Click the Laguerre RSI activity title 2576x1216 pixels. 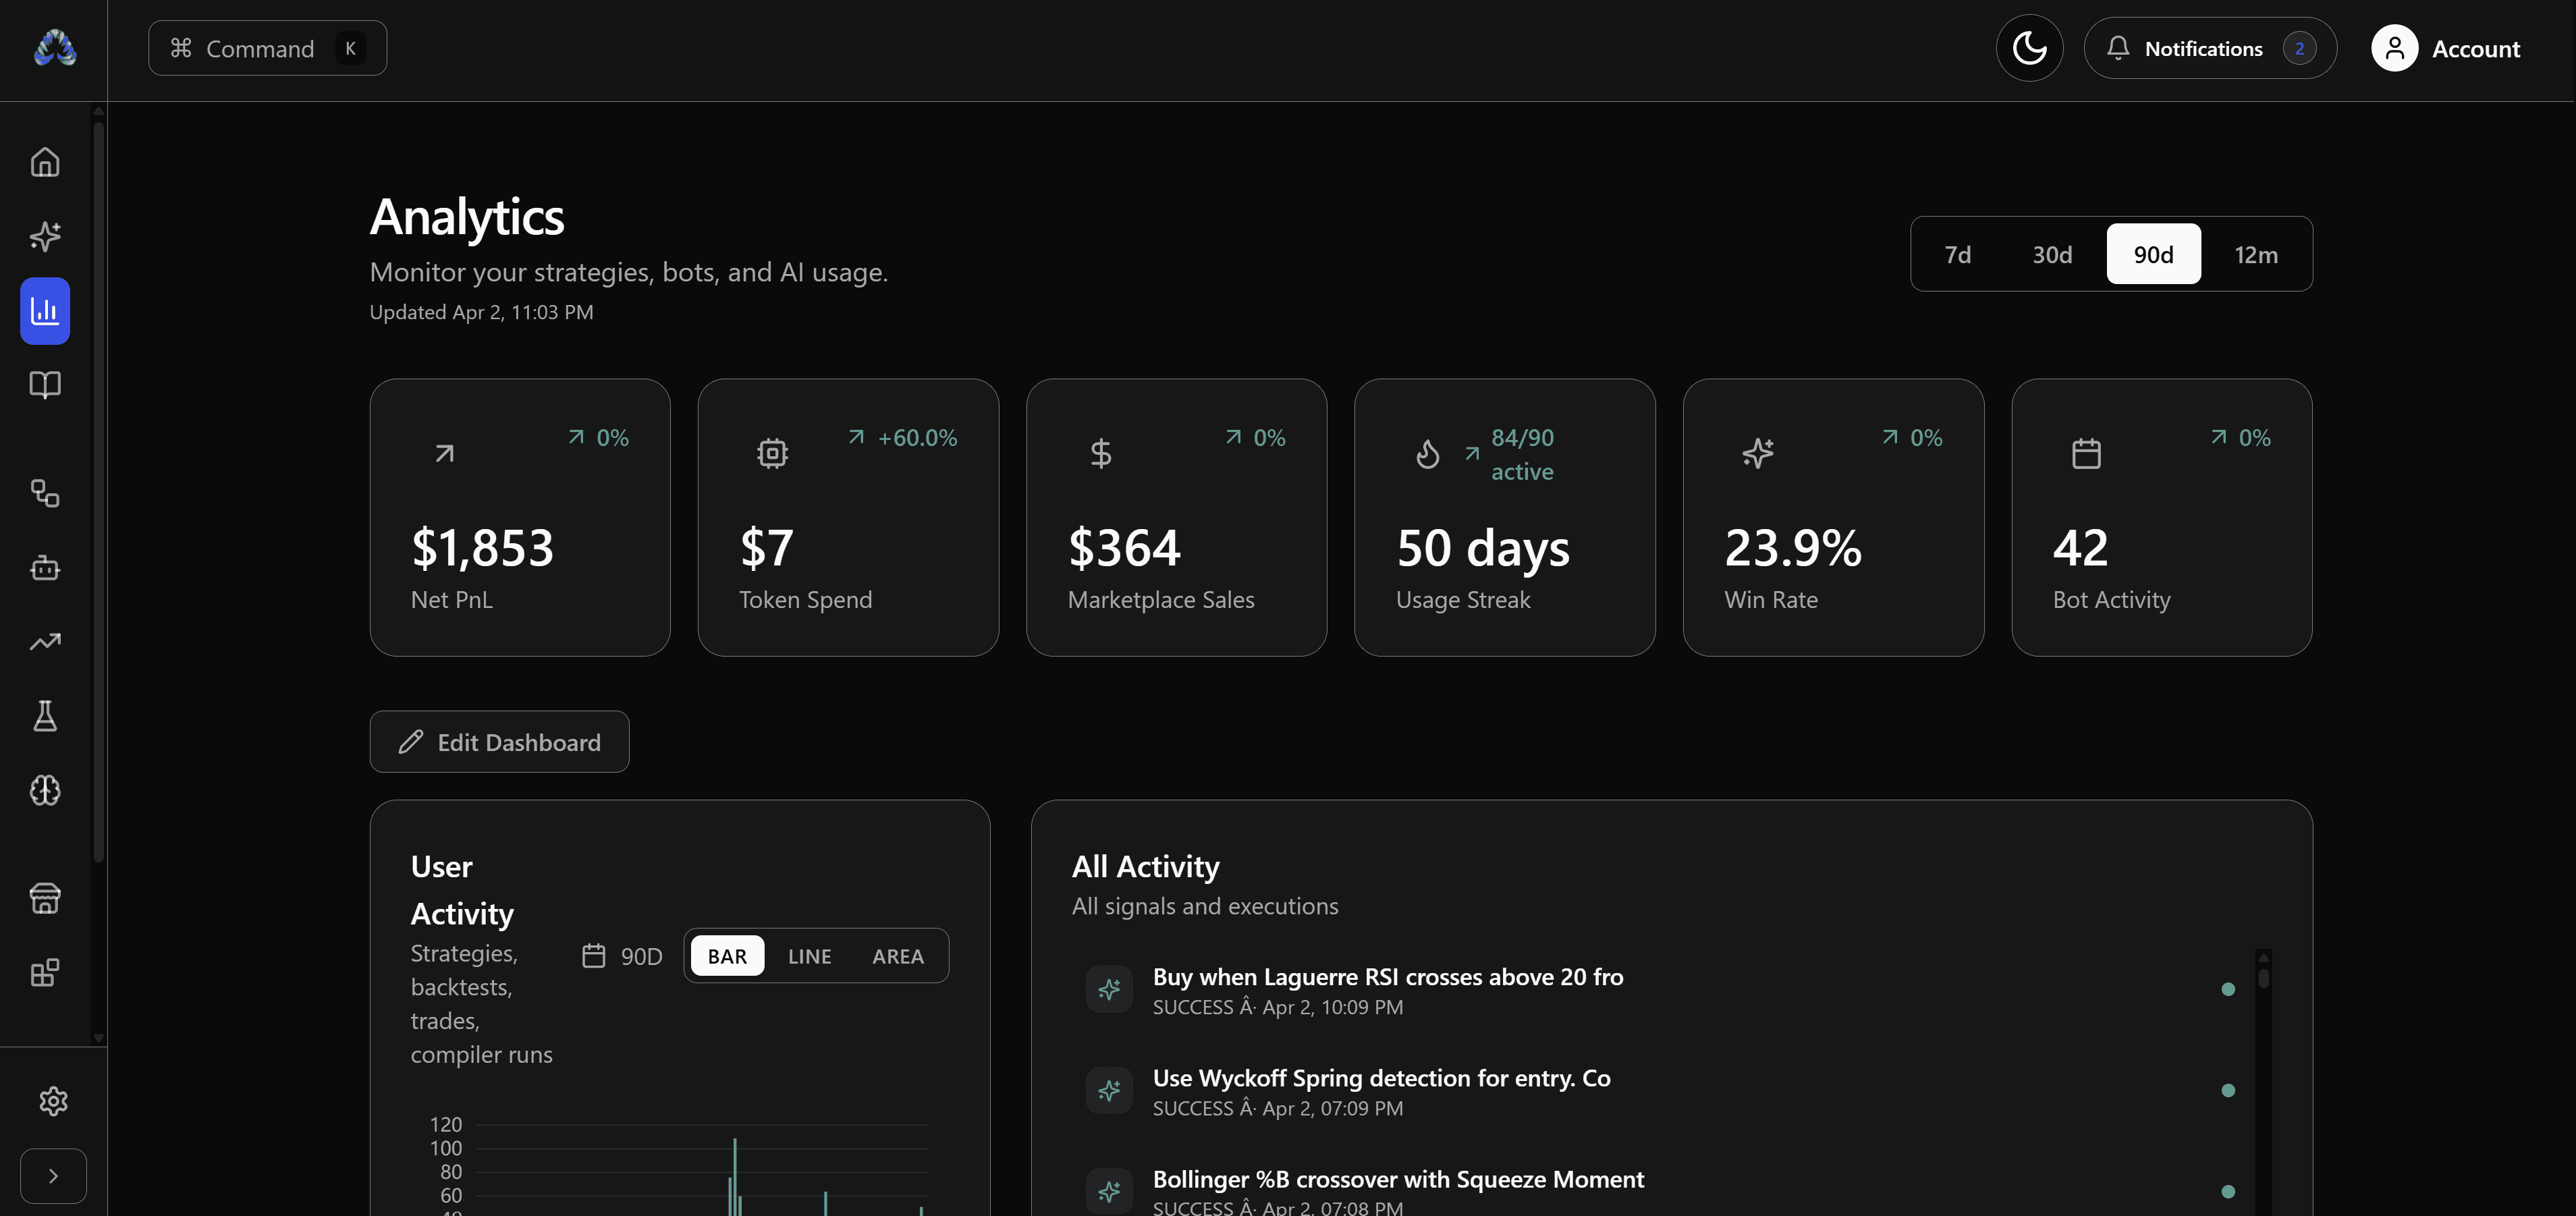coord(1387,977)
